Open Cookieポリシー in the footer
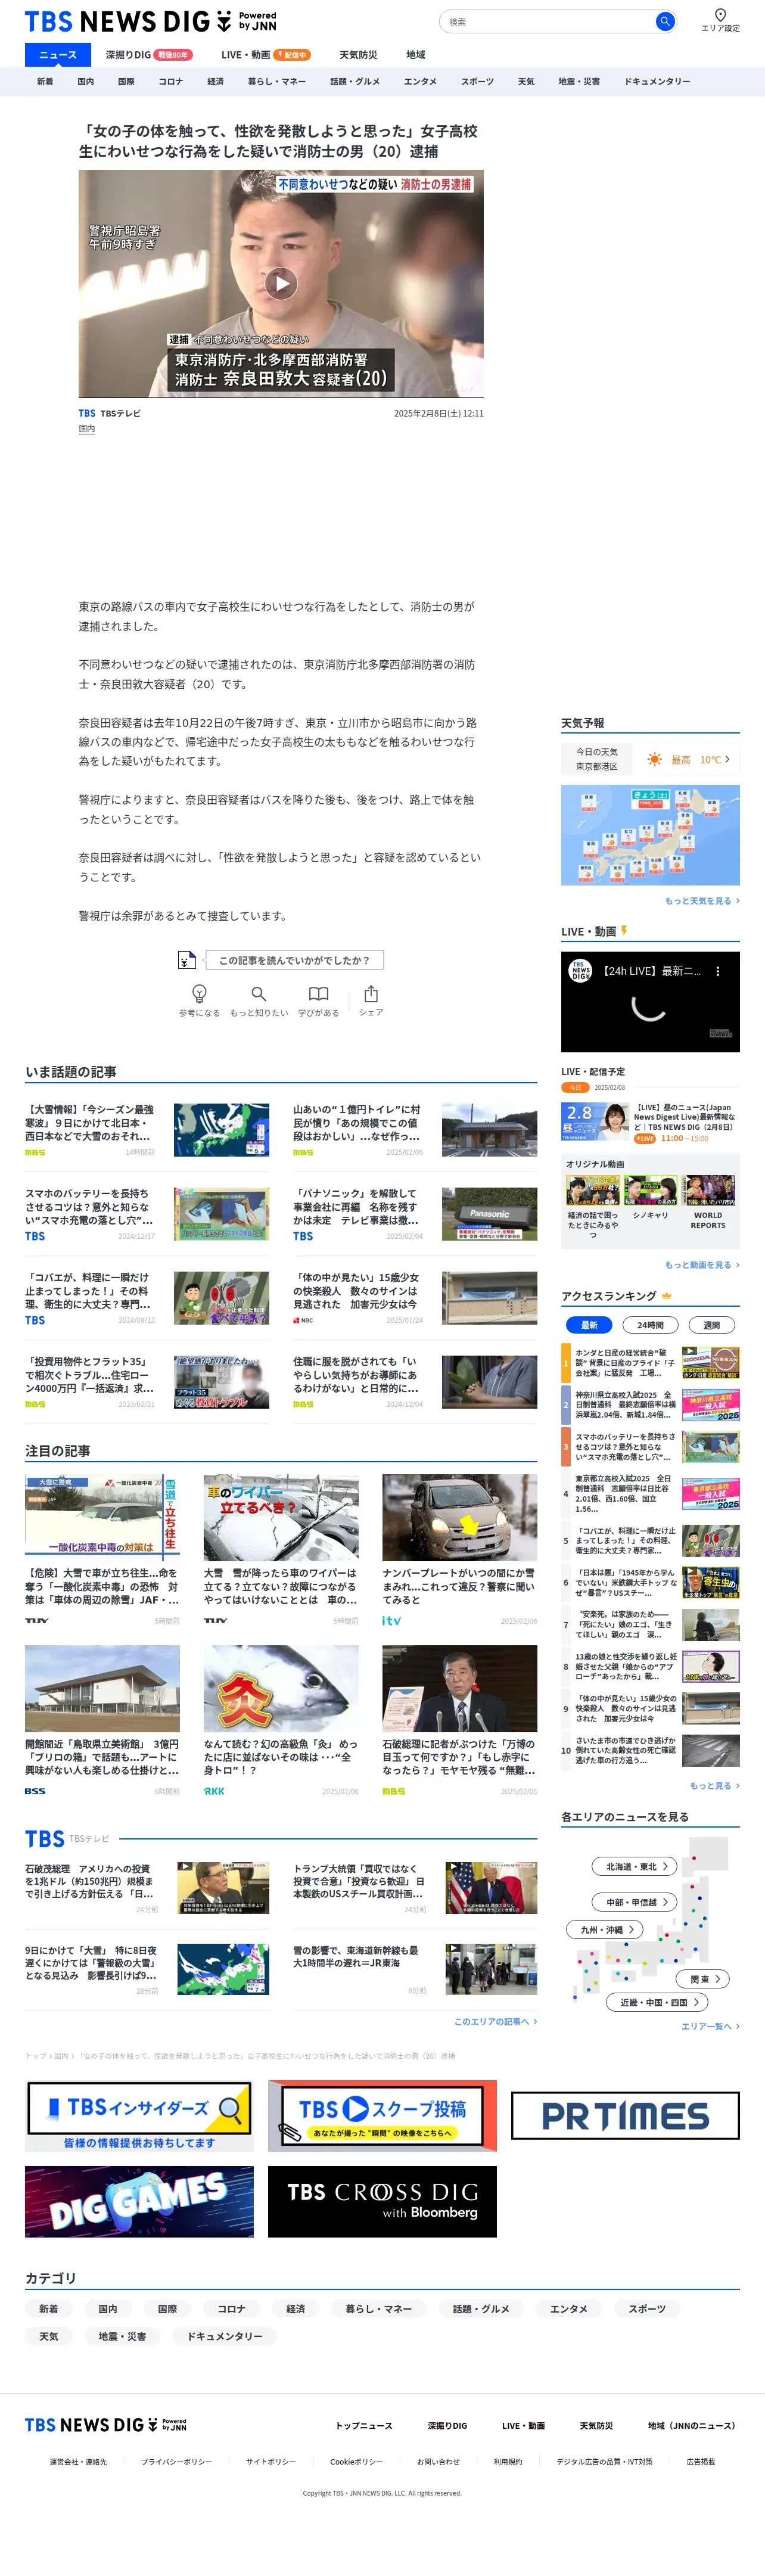 point(357,2461)
